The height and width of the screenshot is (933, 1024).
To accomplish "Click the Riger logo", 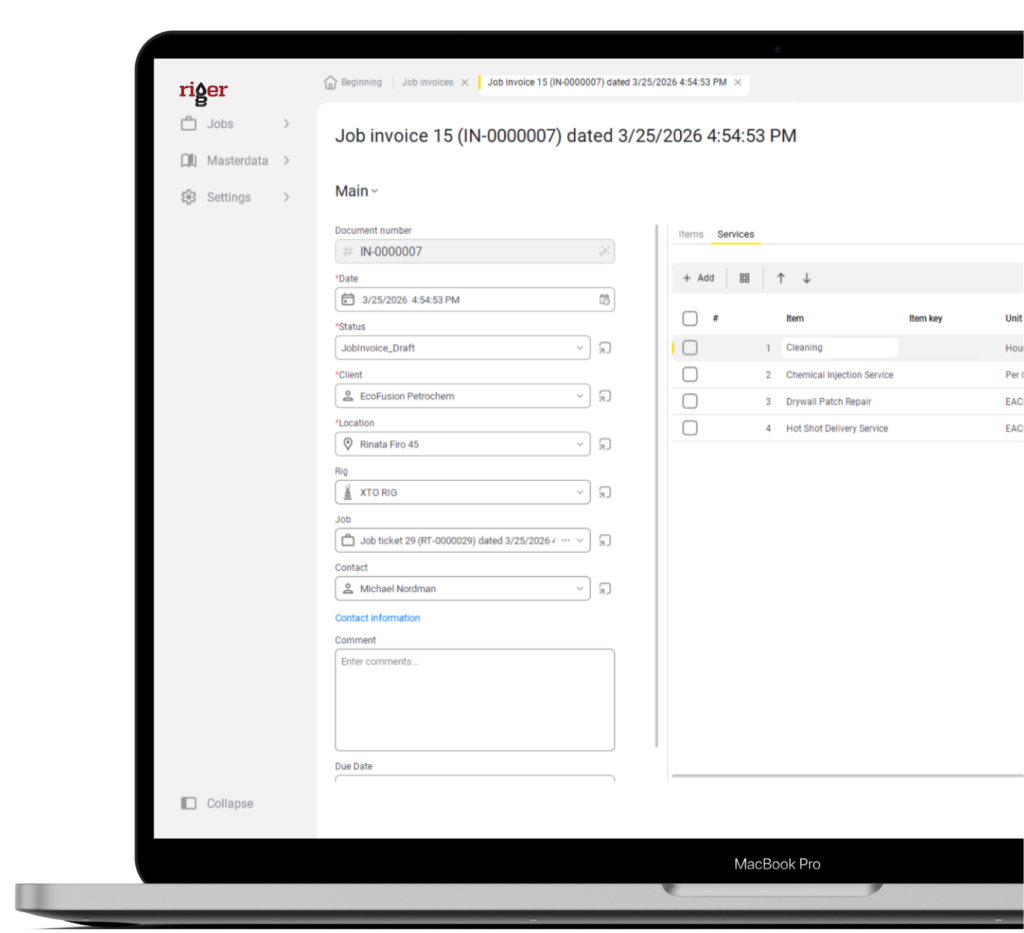I will click(x=203, y=92).
